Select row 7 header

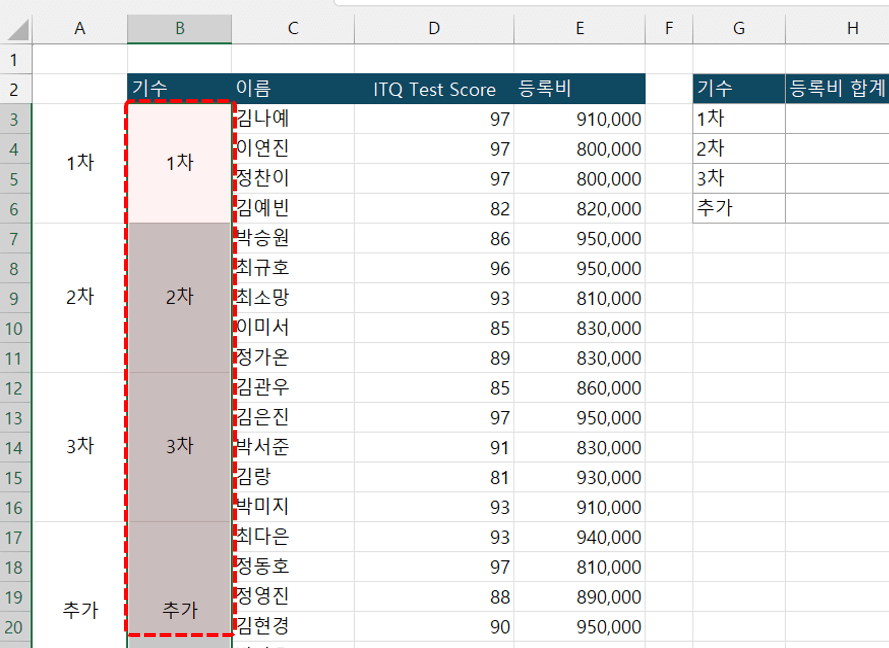(x=16, y=239)
